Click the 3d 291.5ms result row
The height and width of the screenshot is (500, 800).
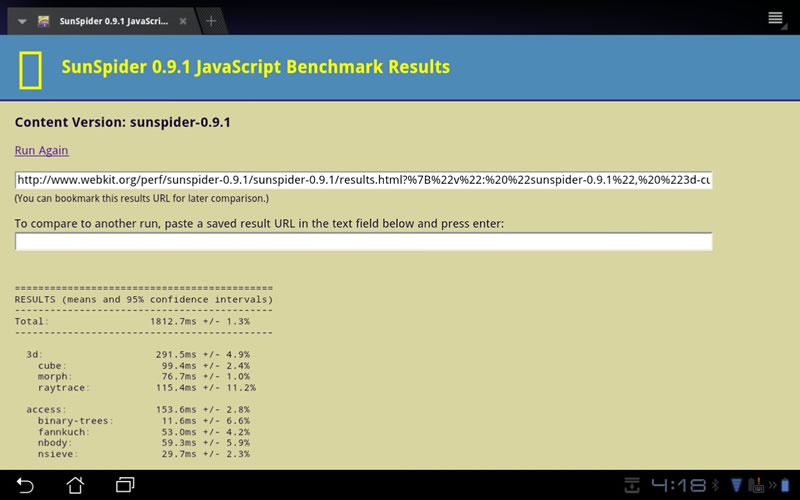138,354
